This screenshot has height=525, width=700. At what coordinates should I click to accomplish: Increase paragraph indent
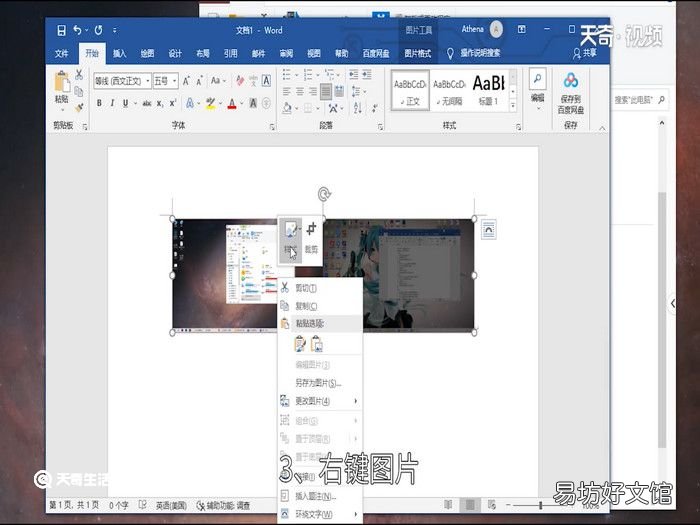tap(367, 74)
